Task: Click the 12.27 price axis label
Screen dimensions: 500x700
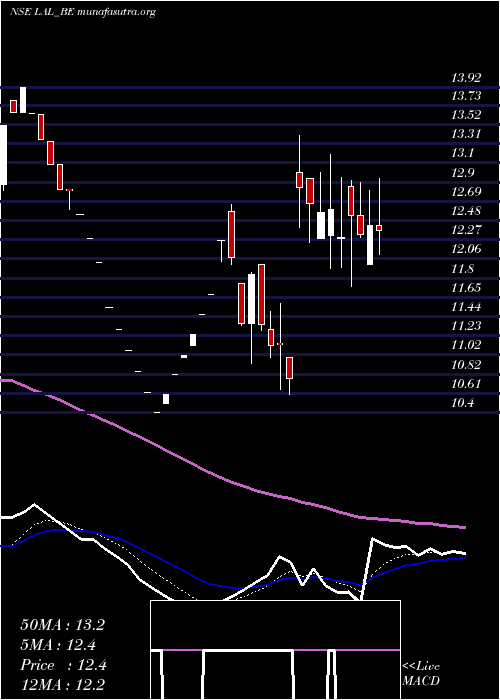Action: (467, 230)
